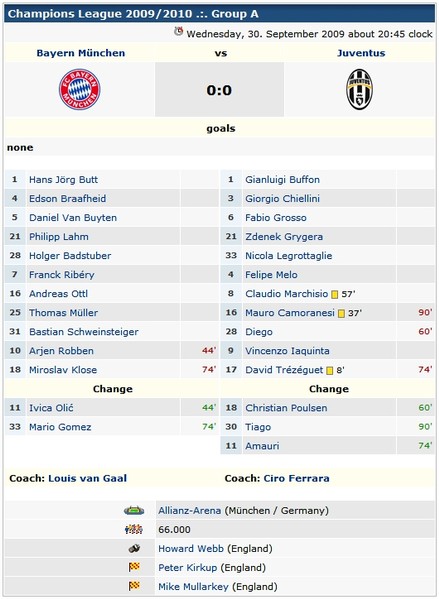Click the yellow card icon next to Claudio Marchisio

pos(335,294)
